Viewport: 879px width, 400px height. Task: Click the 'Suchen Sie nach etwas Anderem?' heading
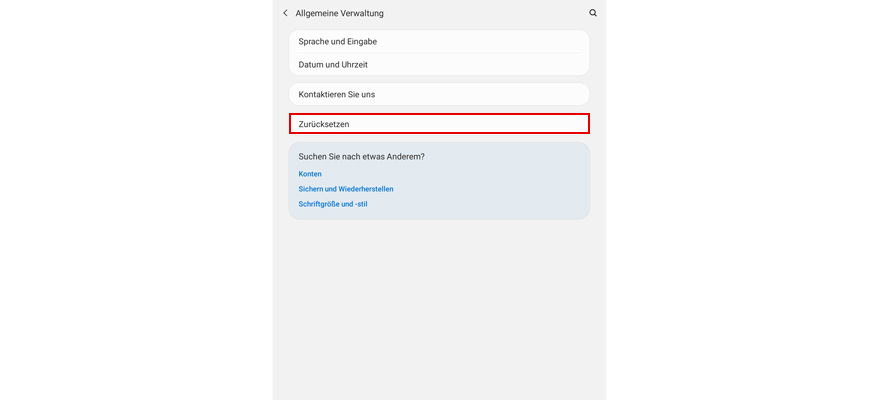click(361, 157)
